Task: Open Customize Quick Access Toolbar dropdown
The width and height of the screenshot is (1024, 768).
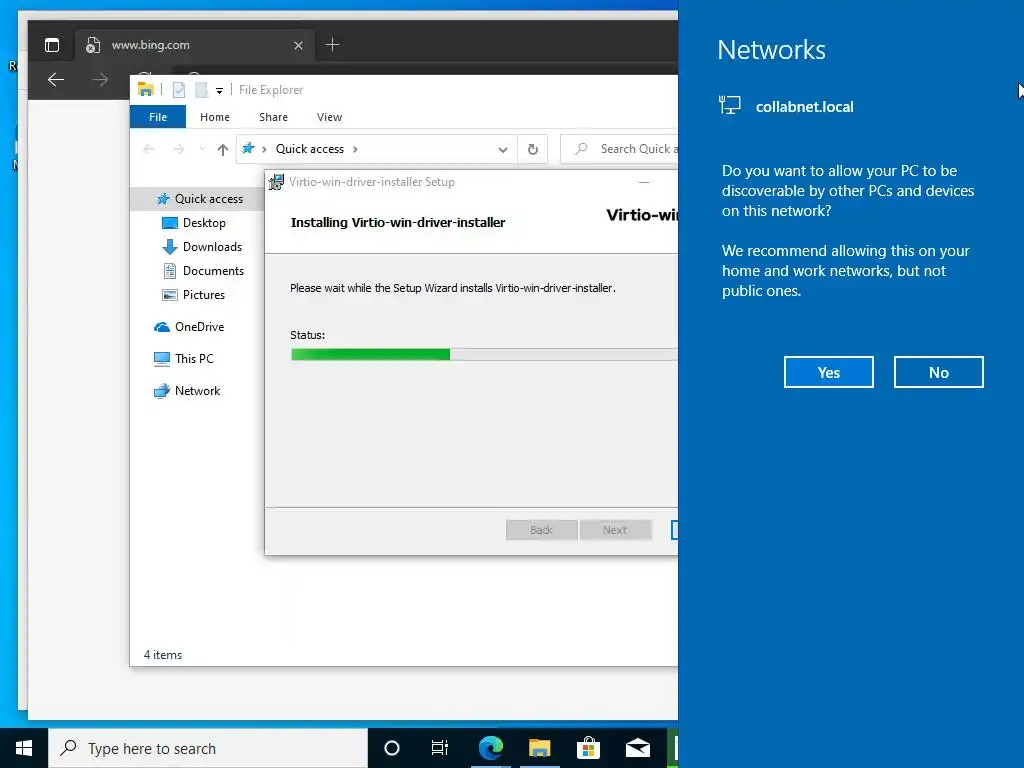Action: (x=219, y=90)
